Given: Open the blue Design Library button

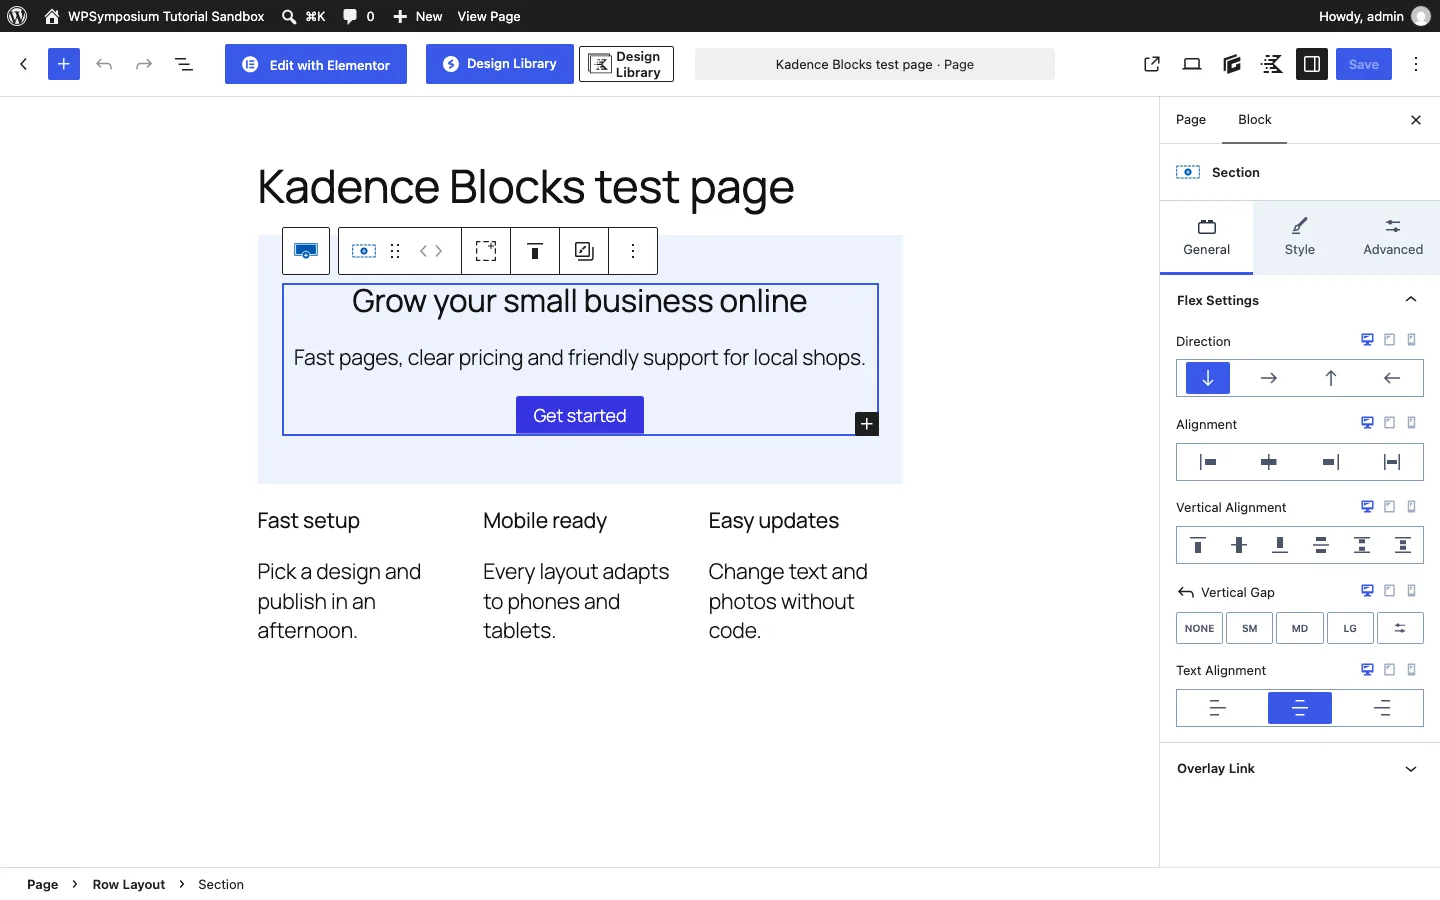Looking at the screenshot, I should (x=500, y=64).
